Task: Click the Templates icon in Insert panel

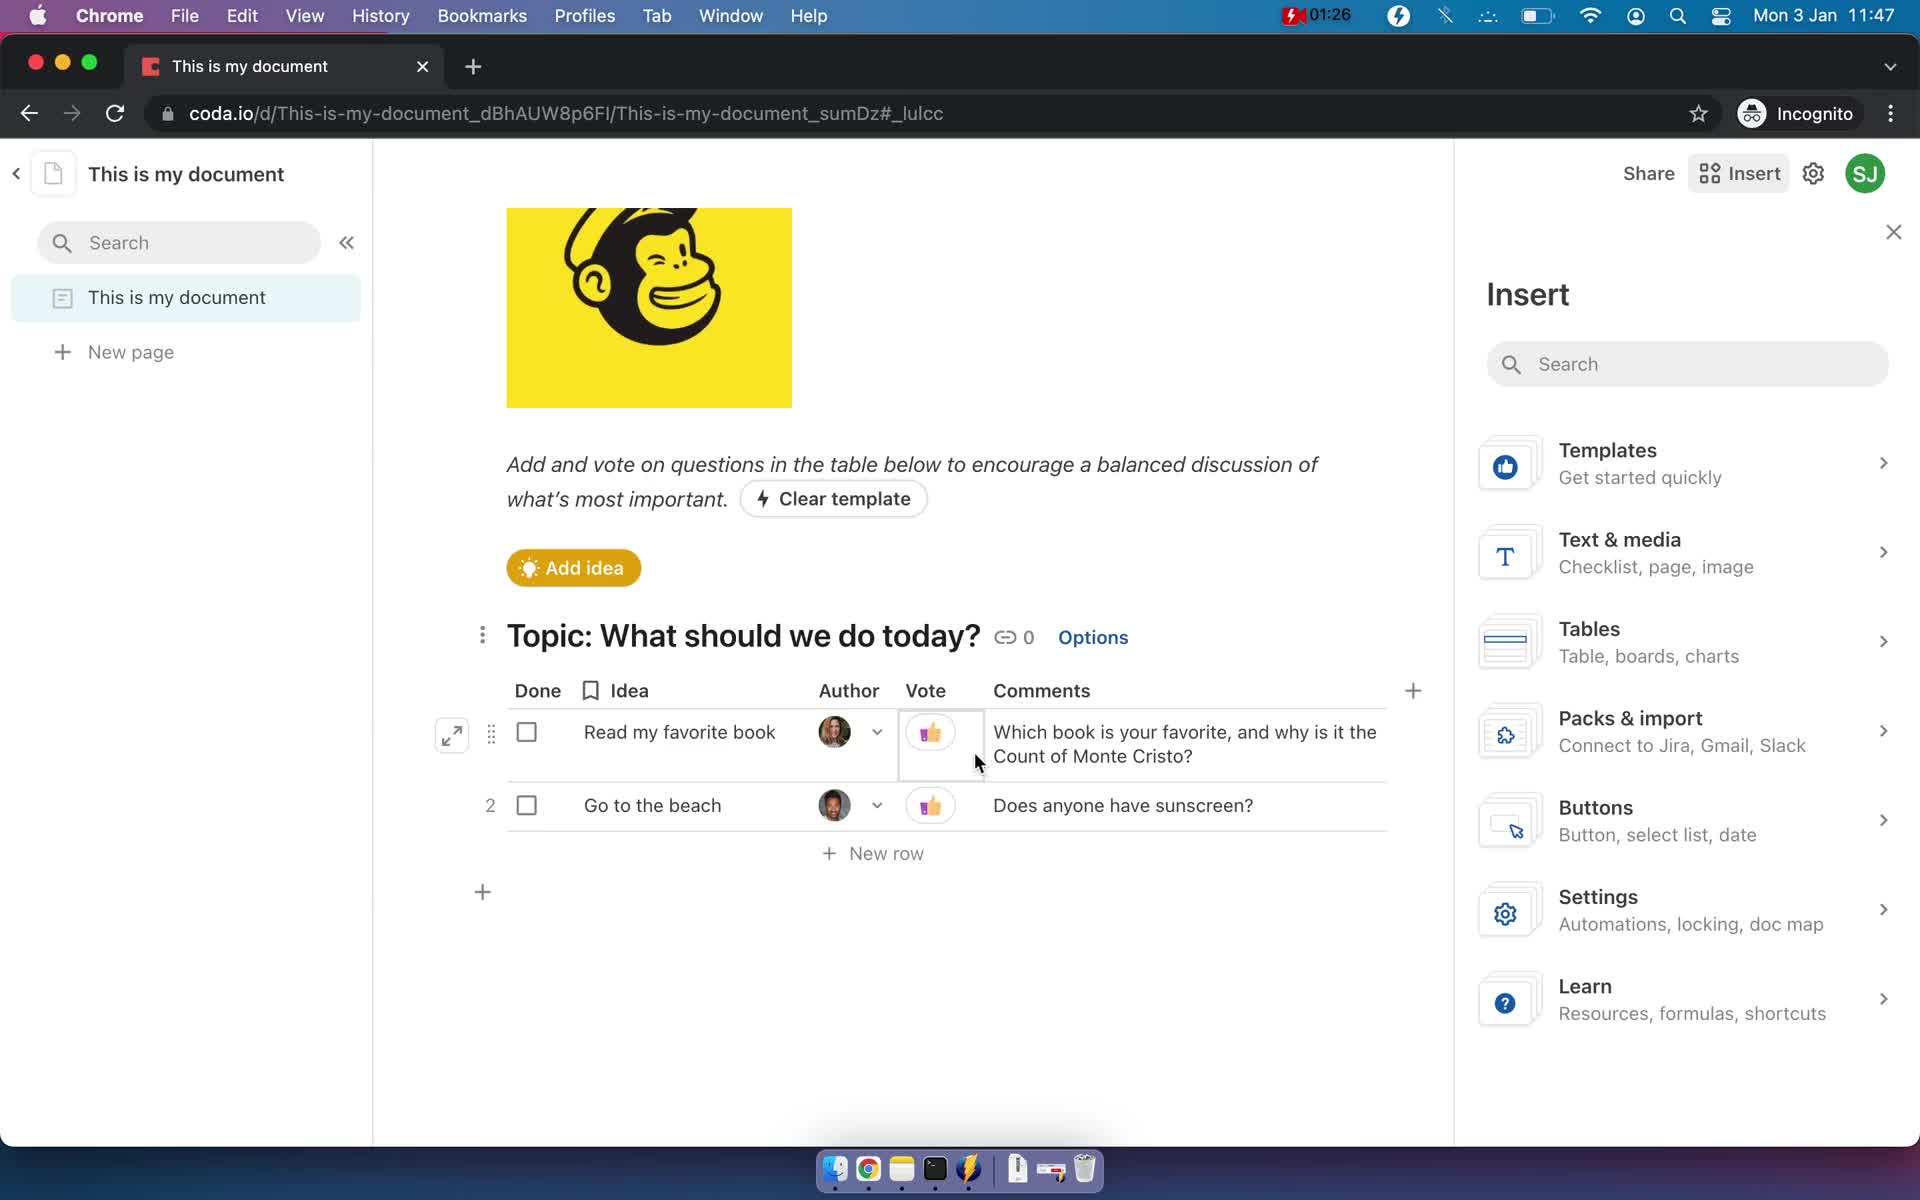Action: pos(1505,465)
